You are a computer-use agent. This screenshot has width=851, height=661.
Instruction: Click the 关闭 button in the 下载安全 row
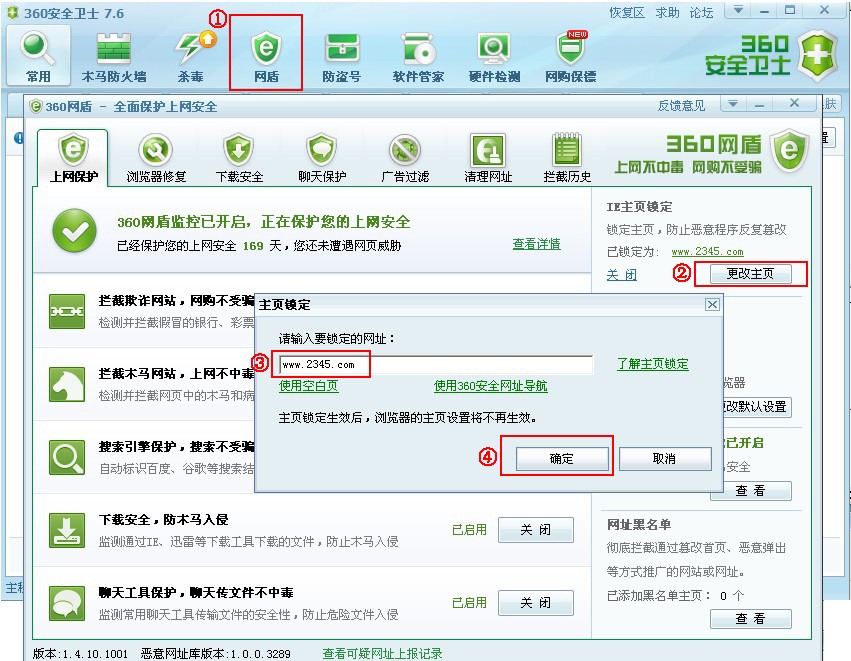pyautogui.click(x=536, y=530)
